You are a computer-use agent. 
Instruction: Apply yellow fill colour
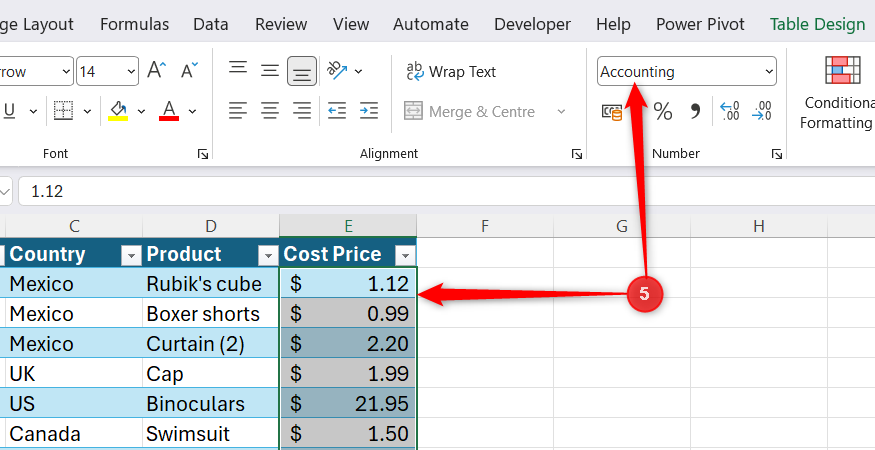[x=118, y=111]
